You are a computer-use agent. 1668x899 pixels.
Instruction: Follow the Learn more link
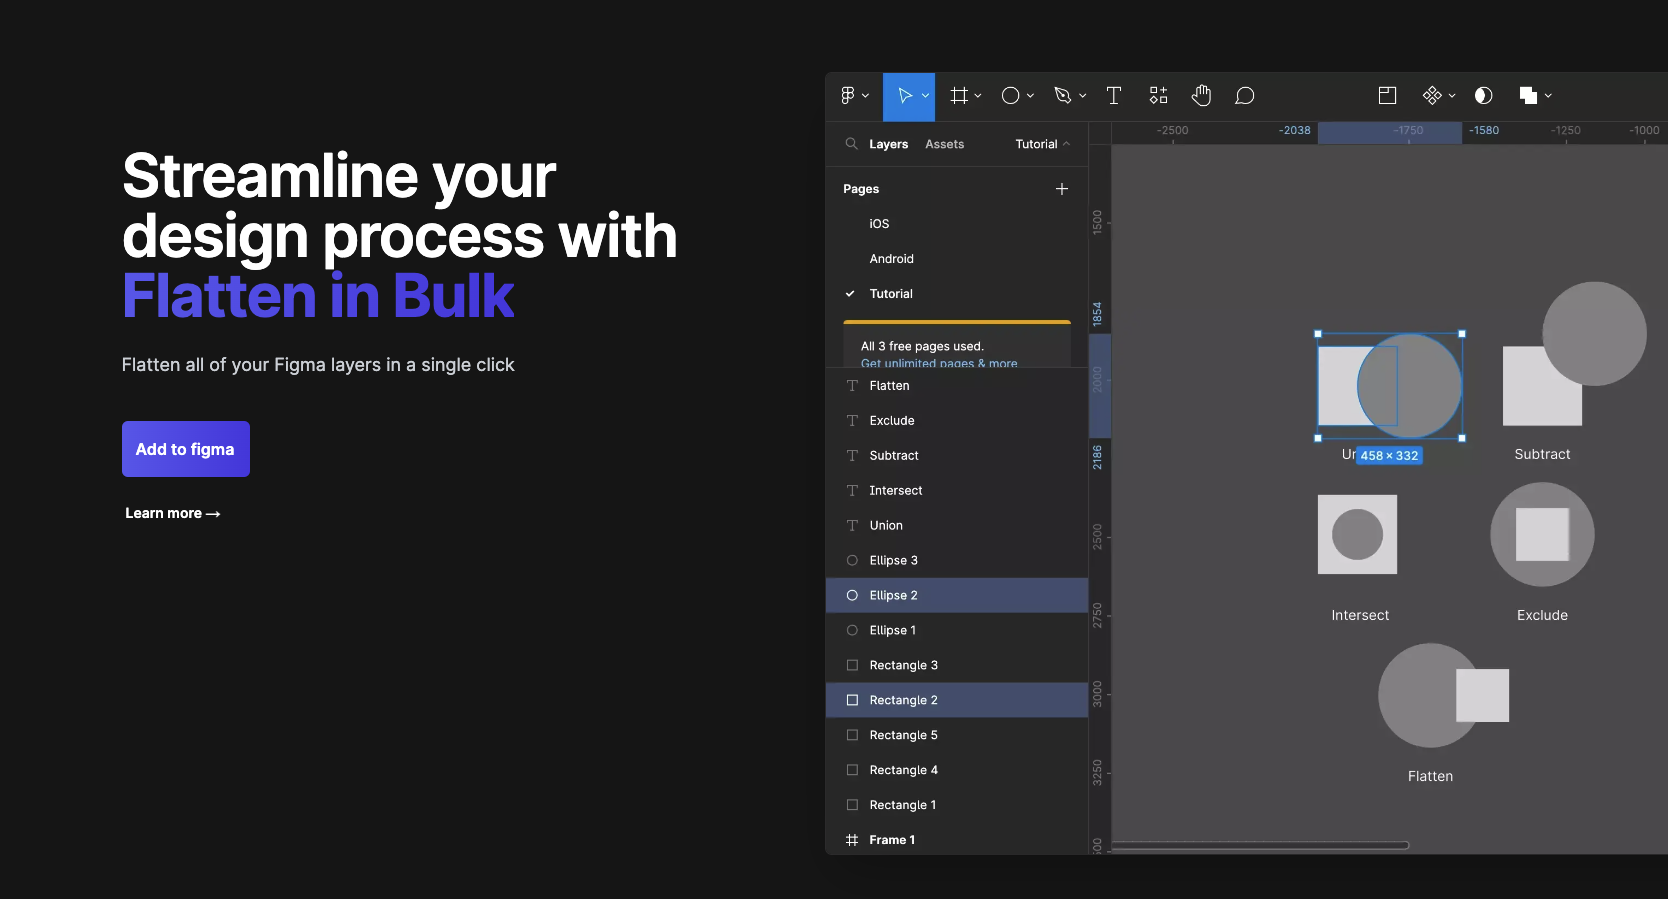pyautogui.click(x=173, y=513)
